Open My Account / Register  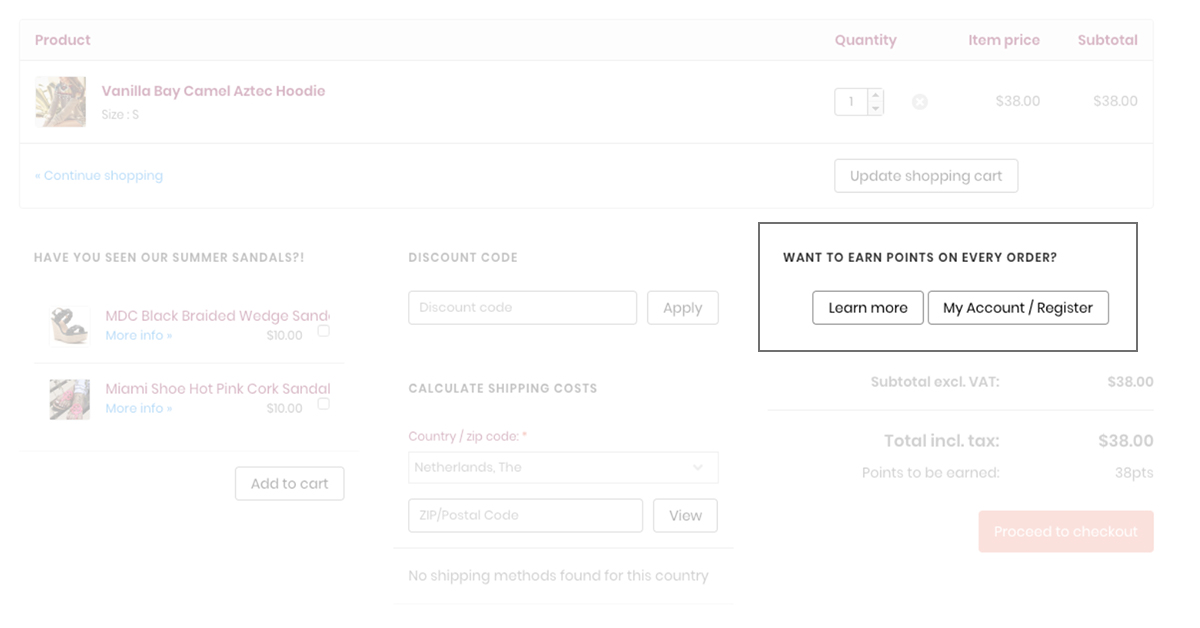(1018, 307)
